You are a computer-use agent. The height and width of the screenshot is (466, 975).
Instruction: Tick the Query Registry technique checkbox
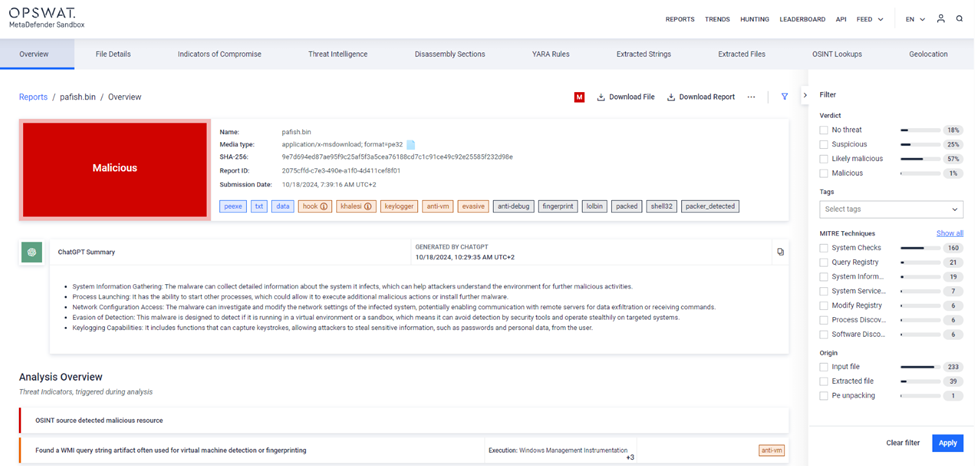coord(823,262)
